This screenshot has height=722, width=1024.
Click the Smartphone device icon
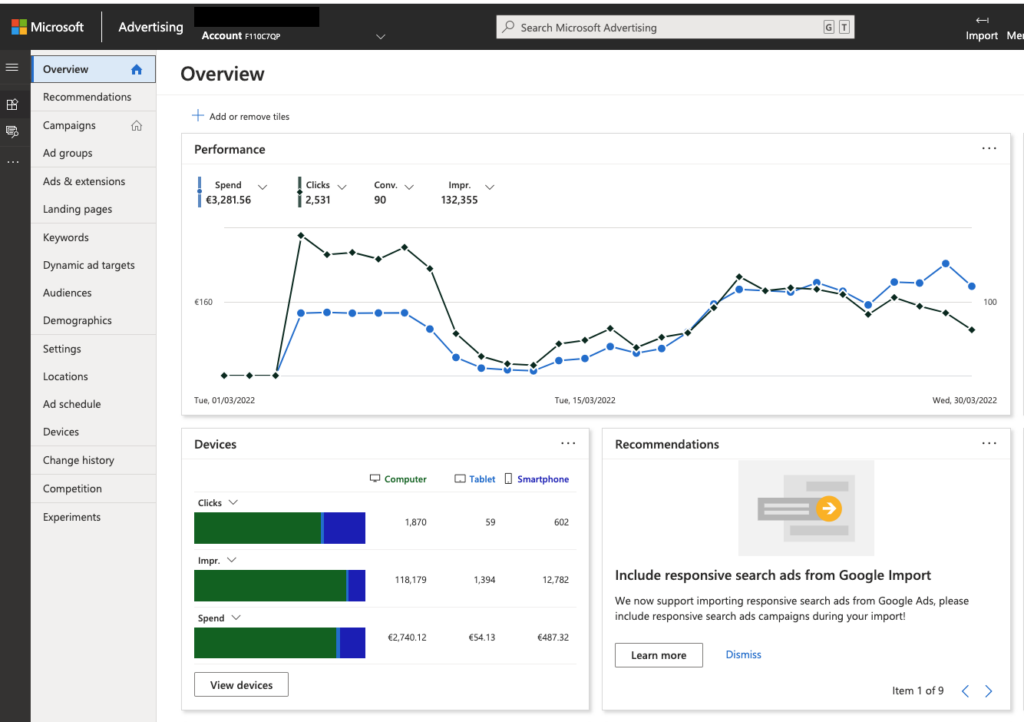pyautogui.click(x=508, y=479)
